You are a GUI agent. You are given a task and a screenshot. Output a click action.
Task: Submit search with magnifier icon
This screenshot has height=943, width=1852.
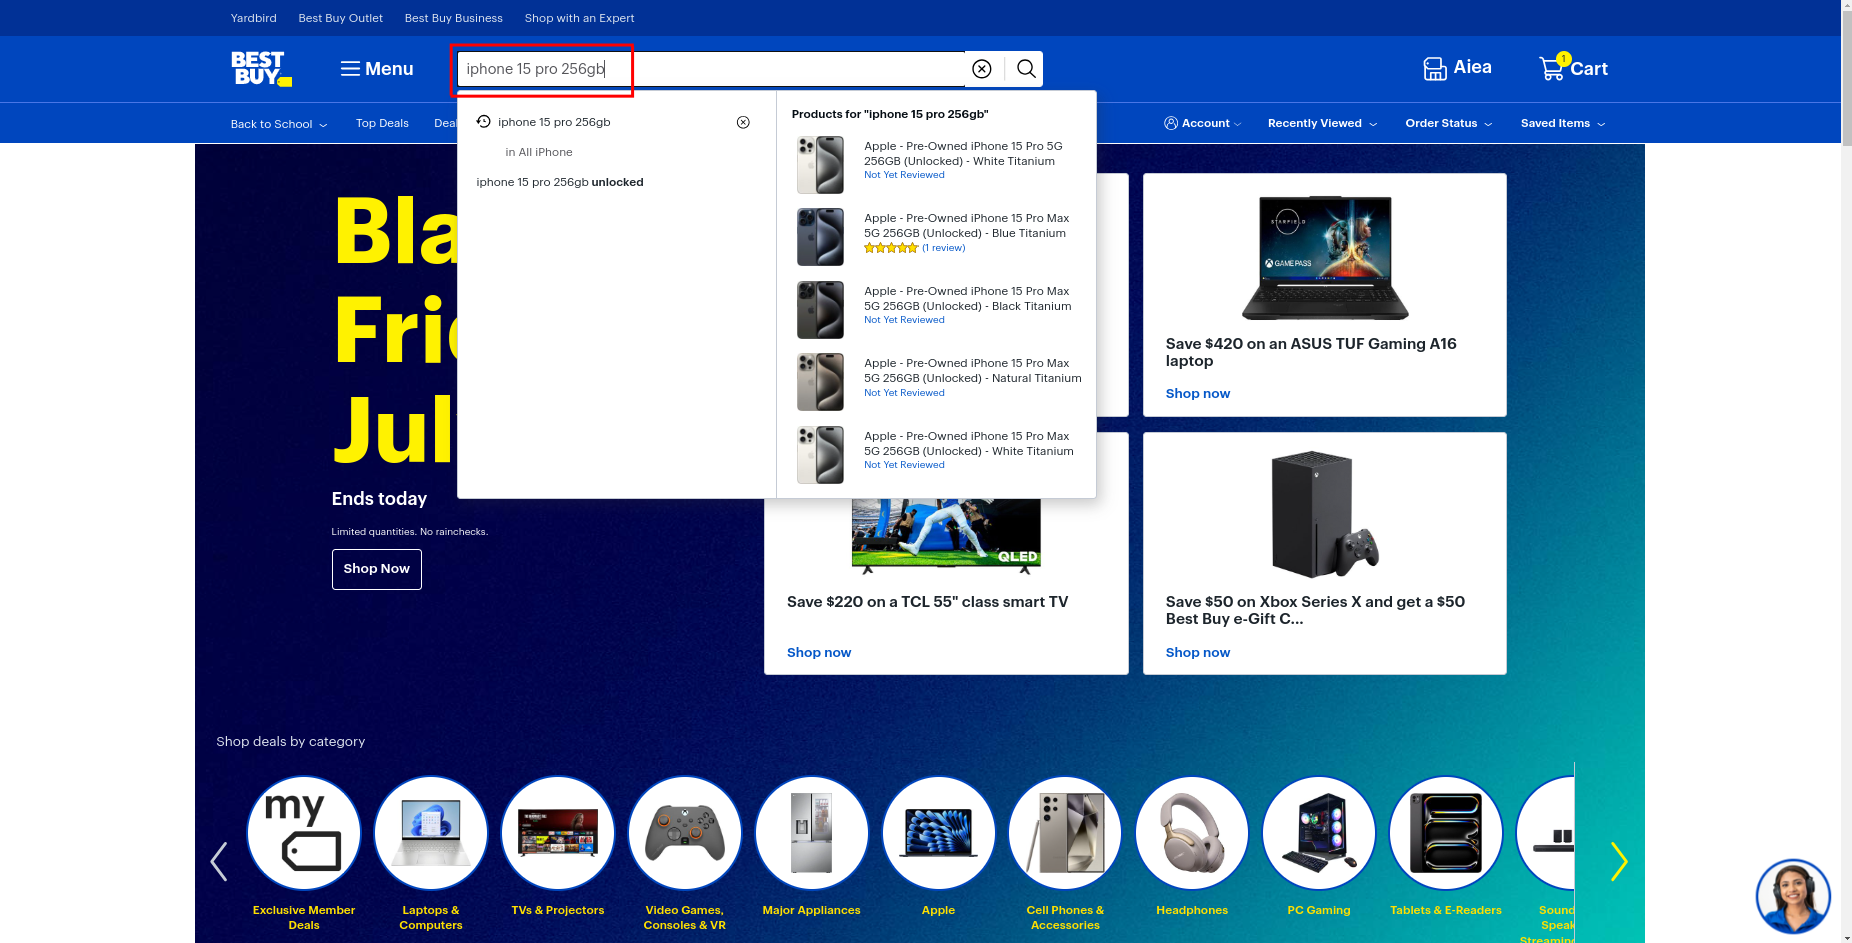coord(1025,69)
